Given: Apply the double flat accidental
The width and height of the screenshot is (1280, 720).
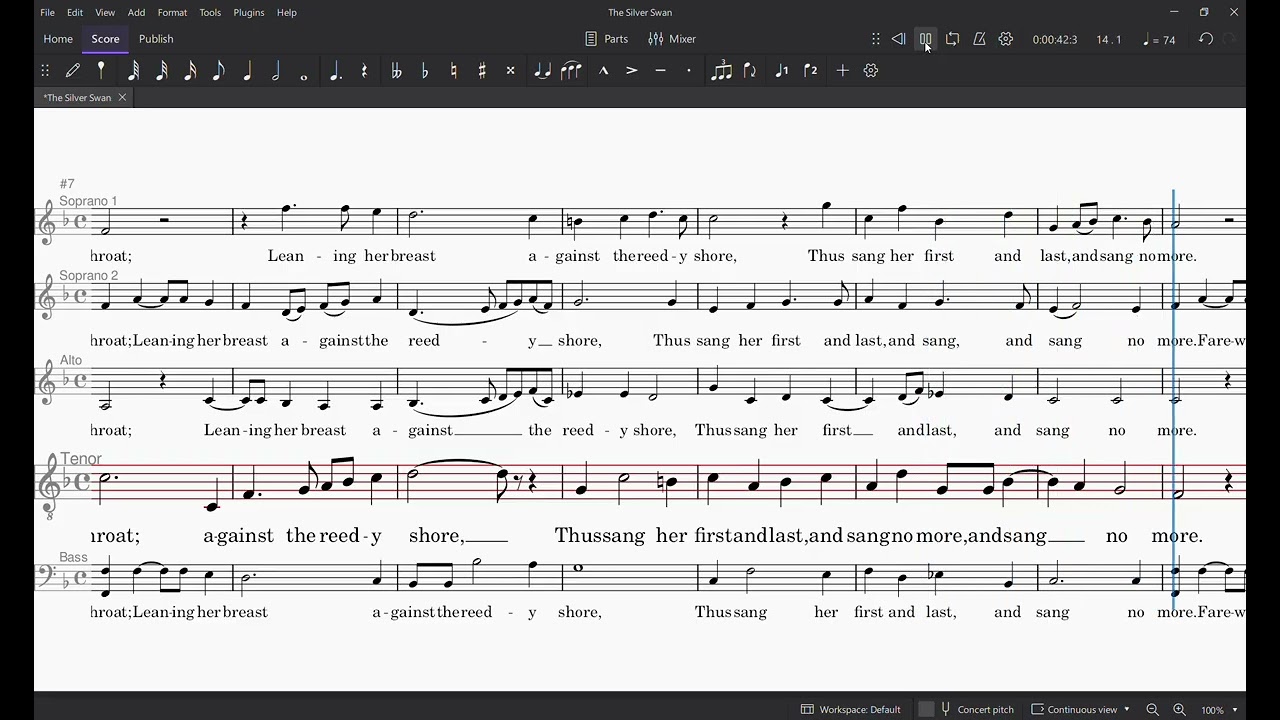Looking at the screenshot, I should pos(396,71).
